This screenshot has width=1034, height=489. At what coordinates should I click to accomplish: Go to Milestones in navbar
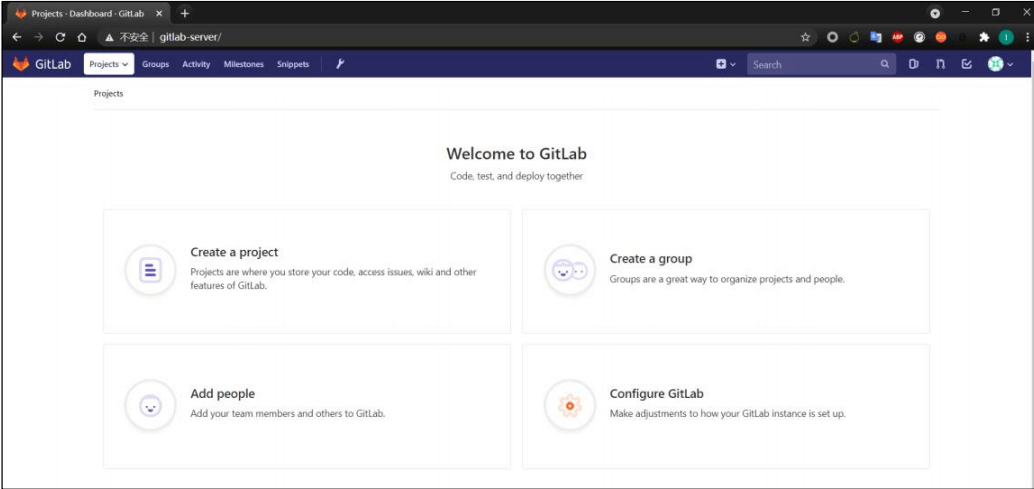point(243,65)
